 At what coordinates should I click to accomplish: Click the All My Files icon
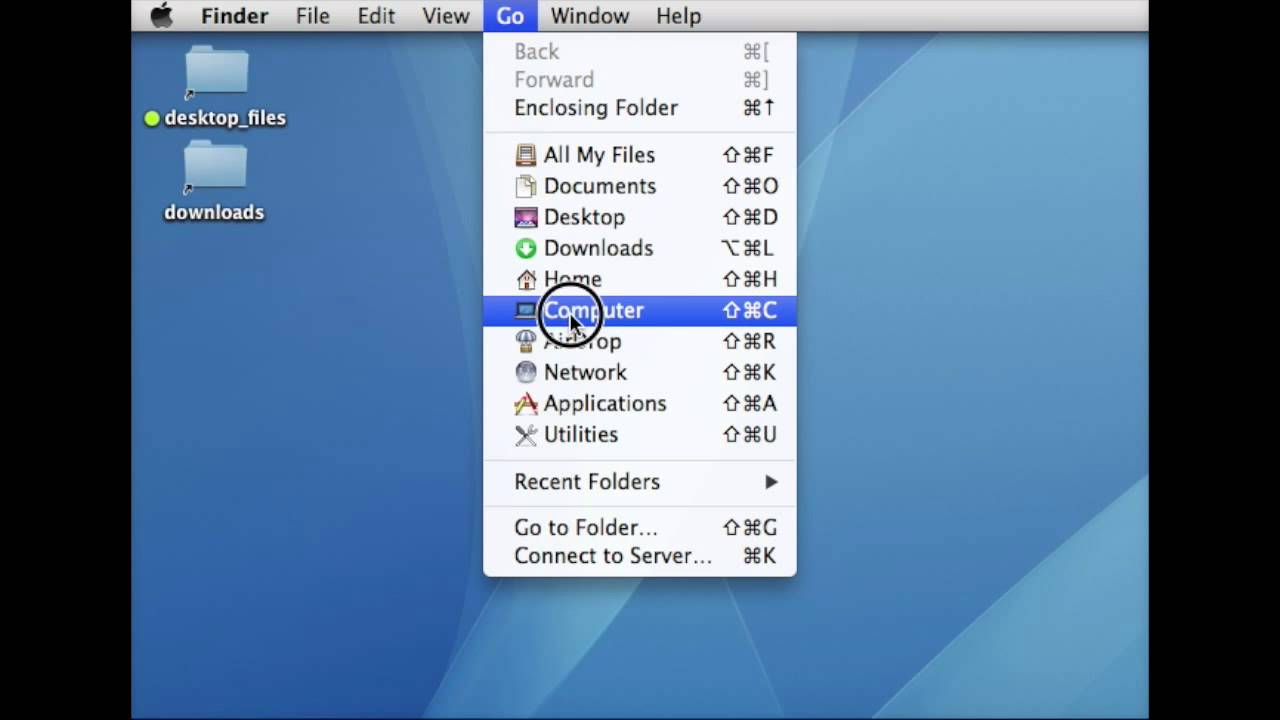526,155
